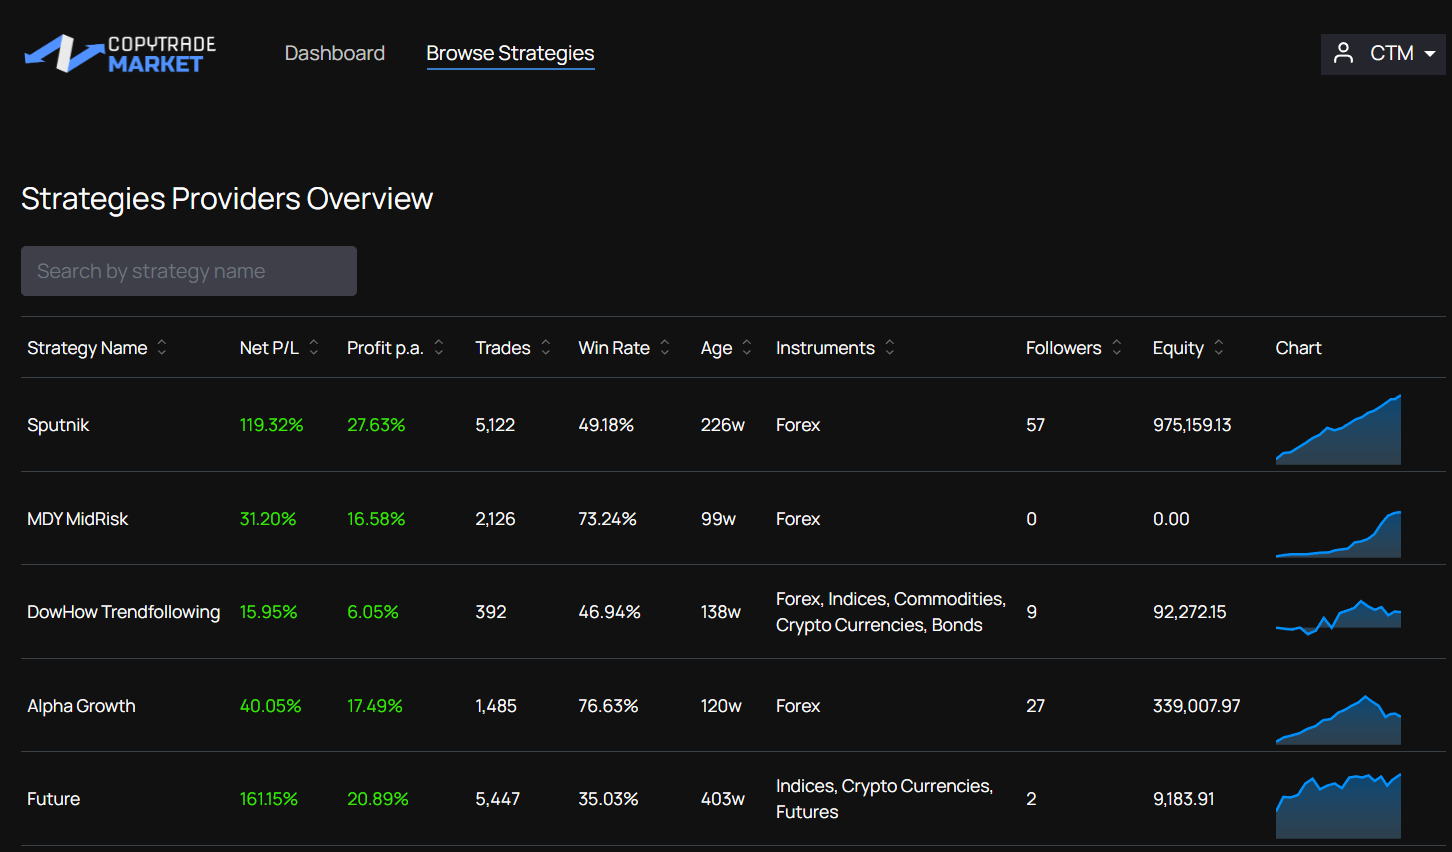Click MDY MidRisk win rate 73.24%
The height and width of the screenshot is (852, 1452).
pyautogui.click(x=607, y=519)
